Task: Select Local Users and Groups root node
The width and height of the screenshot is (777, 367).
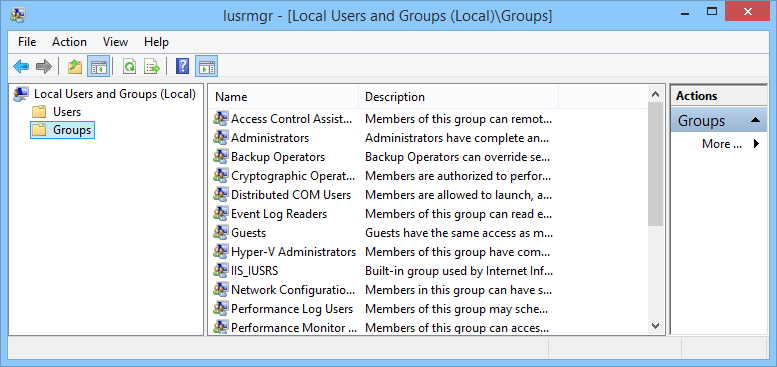Action: [x=115, y=94]
